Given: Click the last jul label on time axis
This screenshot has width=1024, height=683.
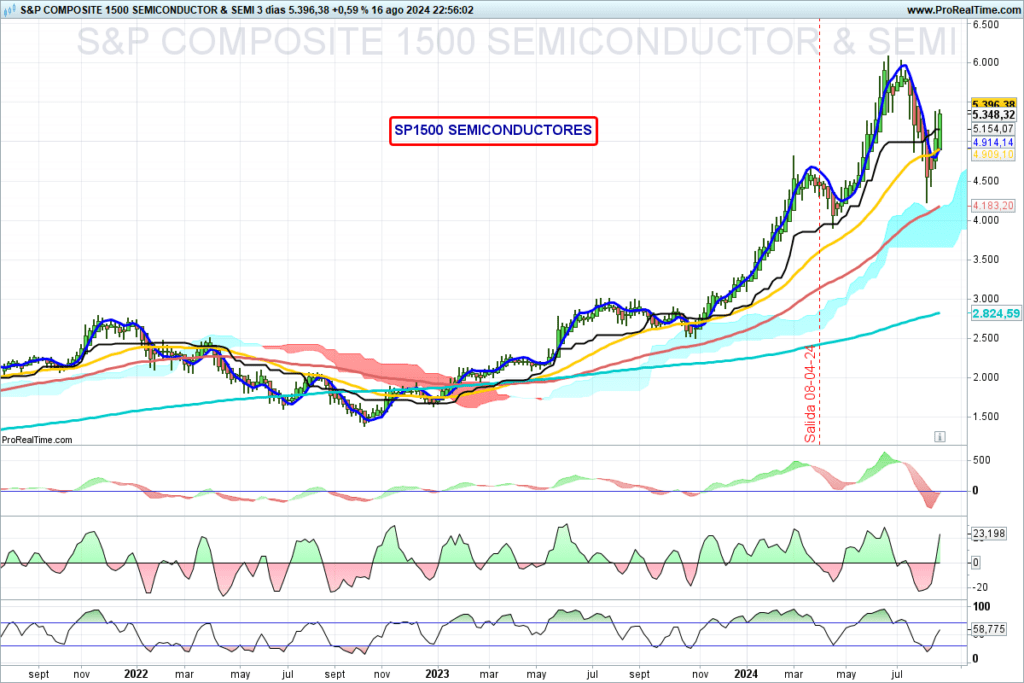Looking at the screenshot, I should coord(897,674).
